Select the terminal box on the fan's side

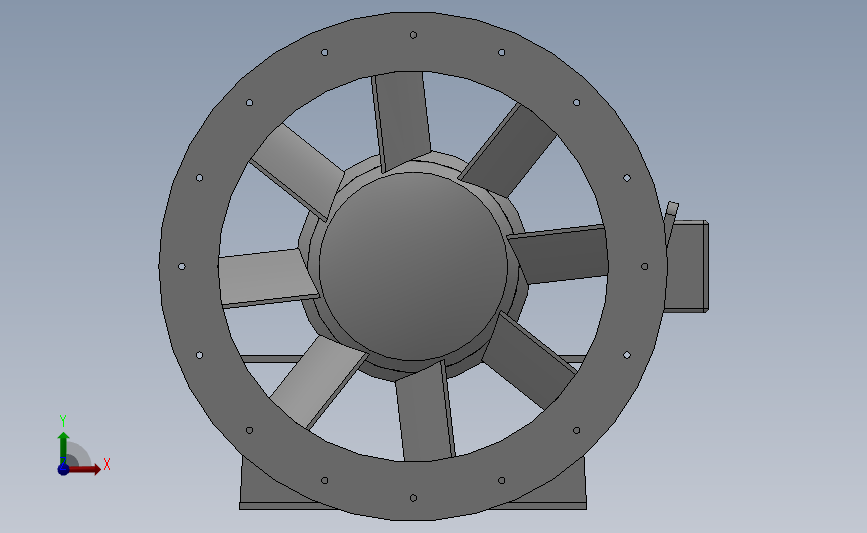[687, 266]
